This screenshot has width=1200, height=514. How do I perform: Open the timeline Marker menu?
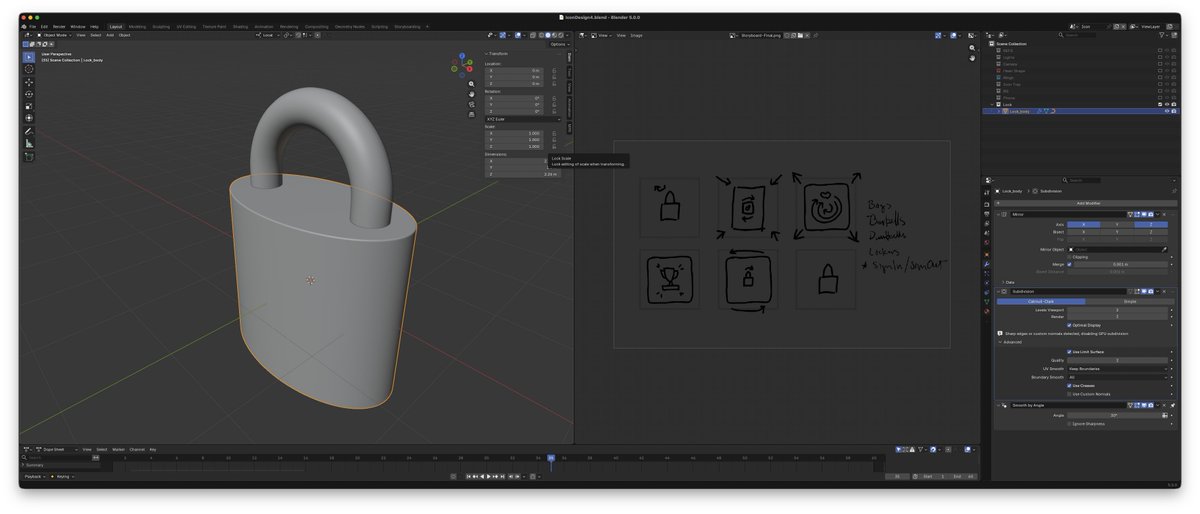pyautogui.click(x=118, y=449)
